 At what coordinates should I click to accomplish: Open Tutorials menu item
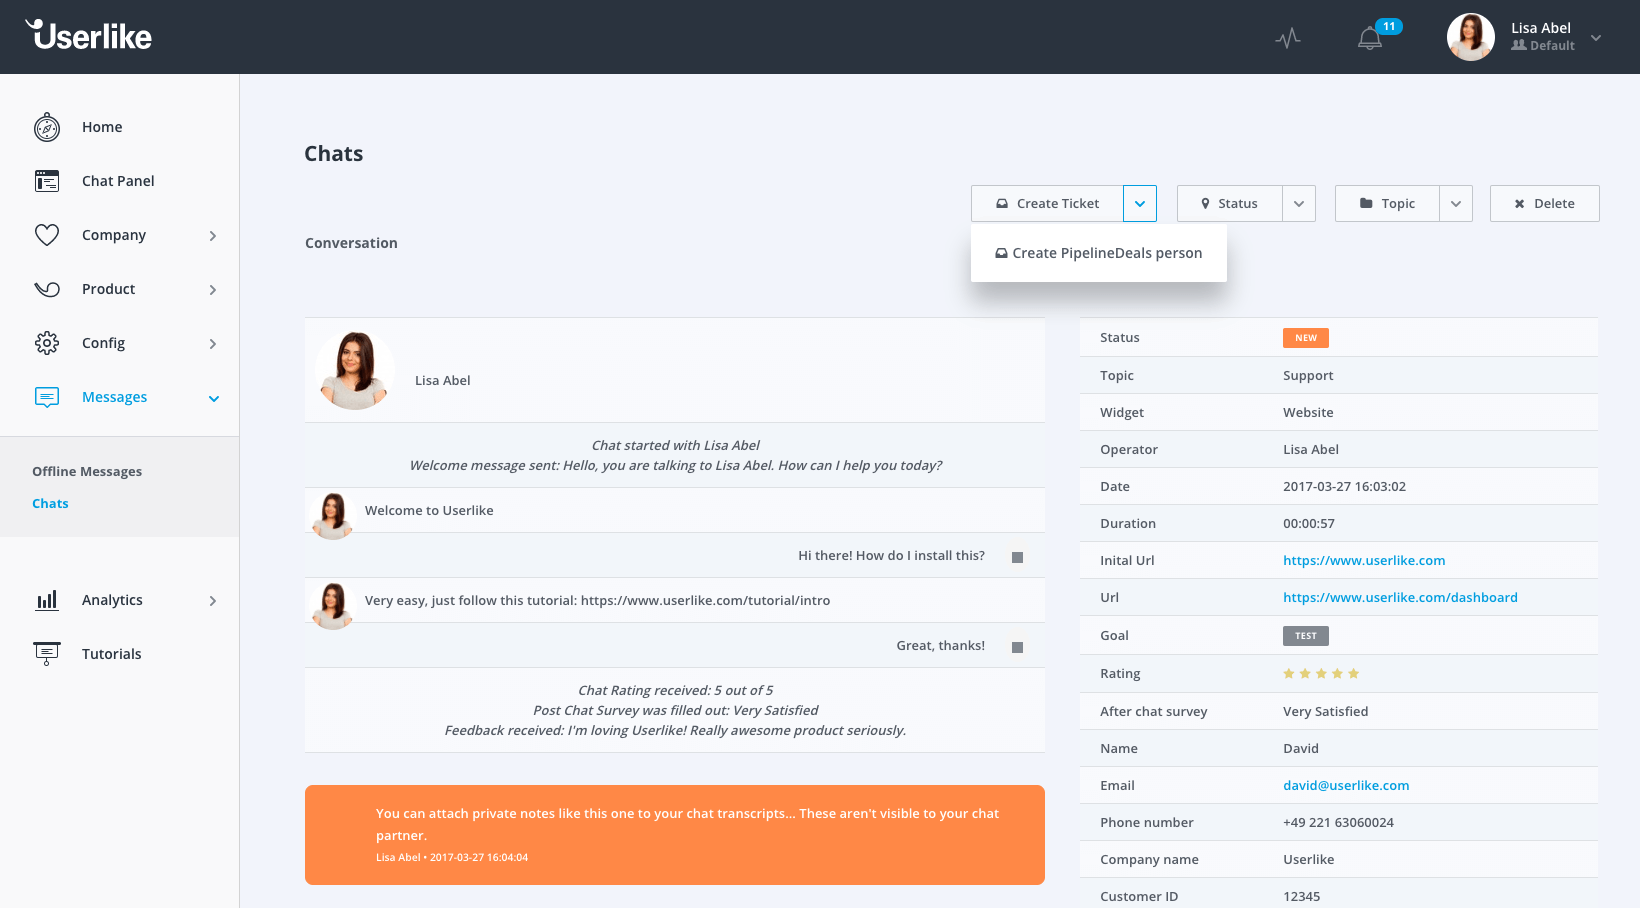click(x=111, y=654)
